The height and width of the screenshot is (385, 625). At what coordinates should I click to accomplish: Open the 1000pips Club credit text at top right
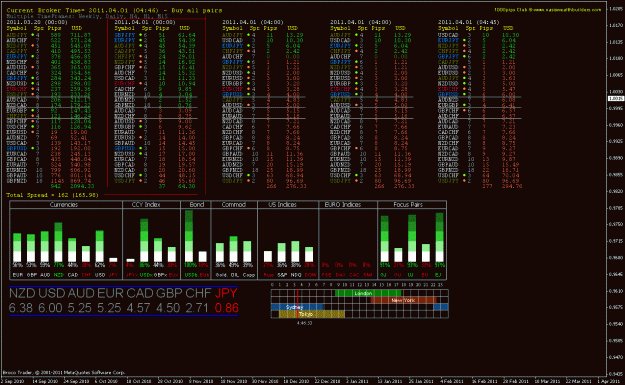pos(547,10)
